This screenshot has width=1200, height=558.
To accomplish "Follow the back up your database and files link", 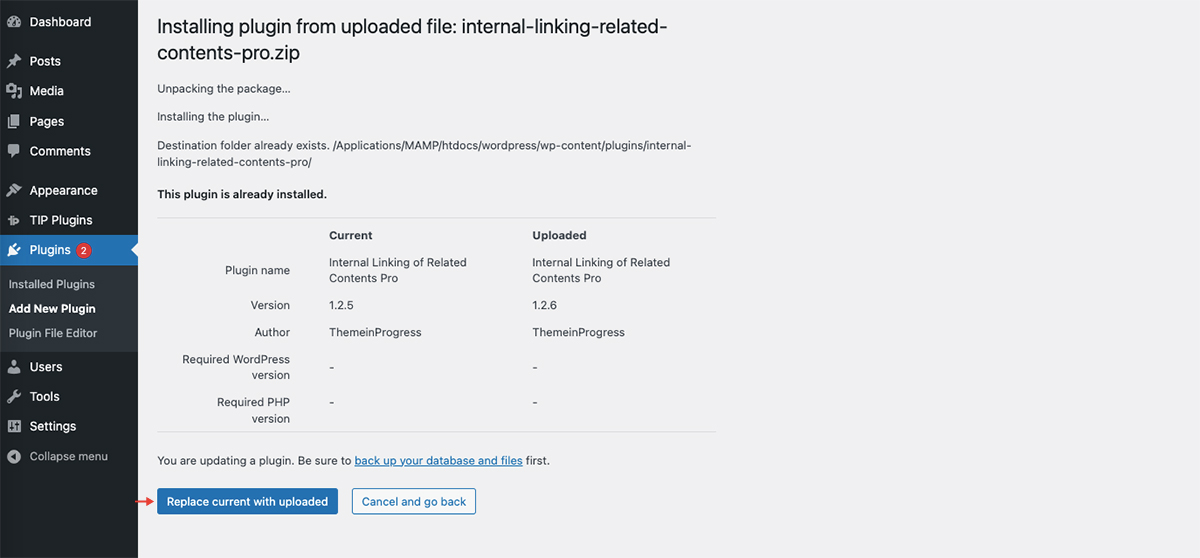I will (x=438, y=461).
